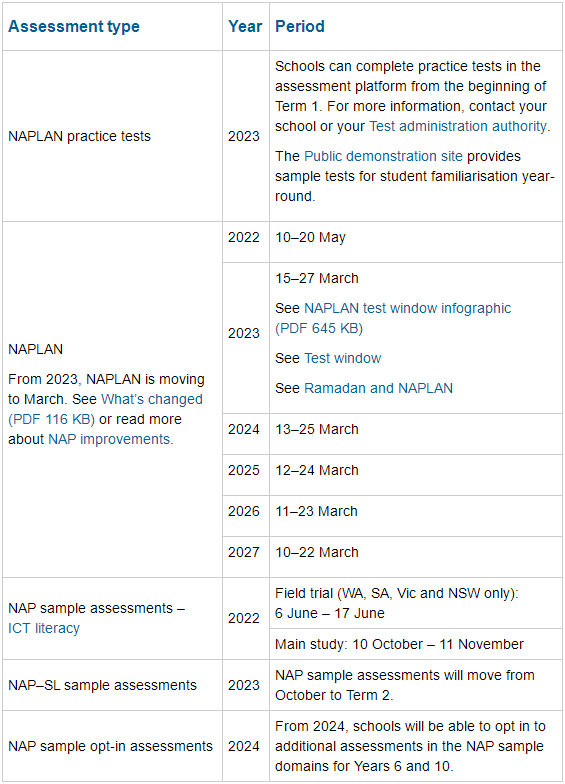Select the 10–20 May period cell
Image resolution: width=565 pixels, height=784 pixels.
[416, 242]
